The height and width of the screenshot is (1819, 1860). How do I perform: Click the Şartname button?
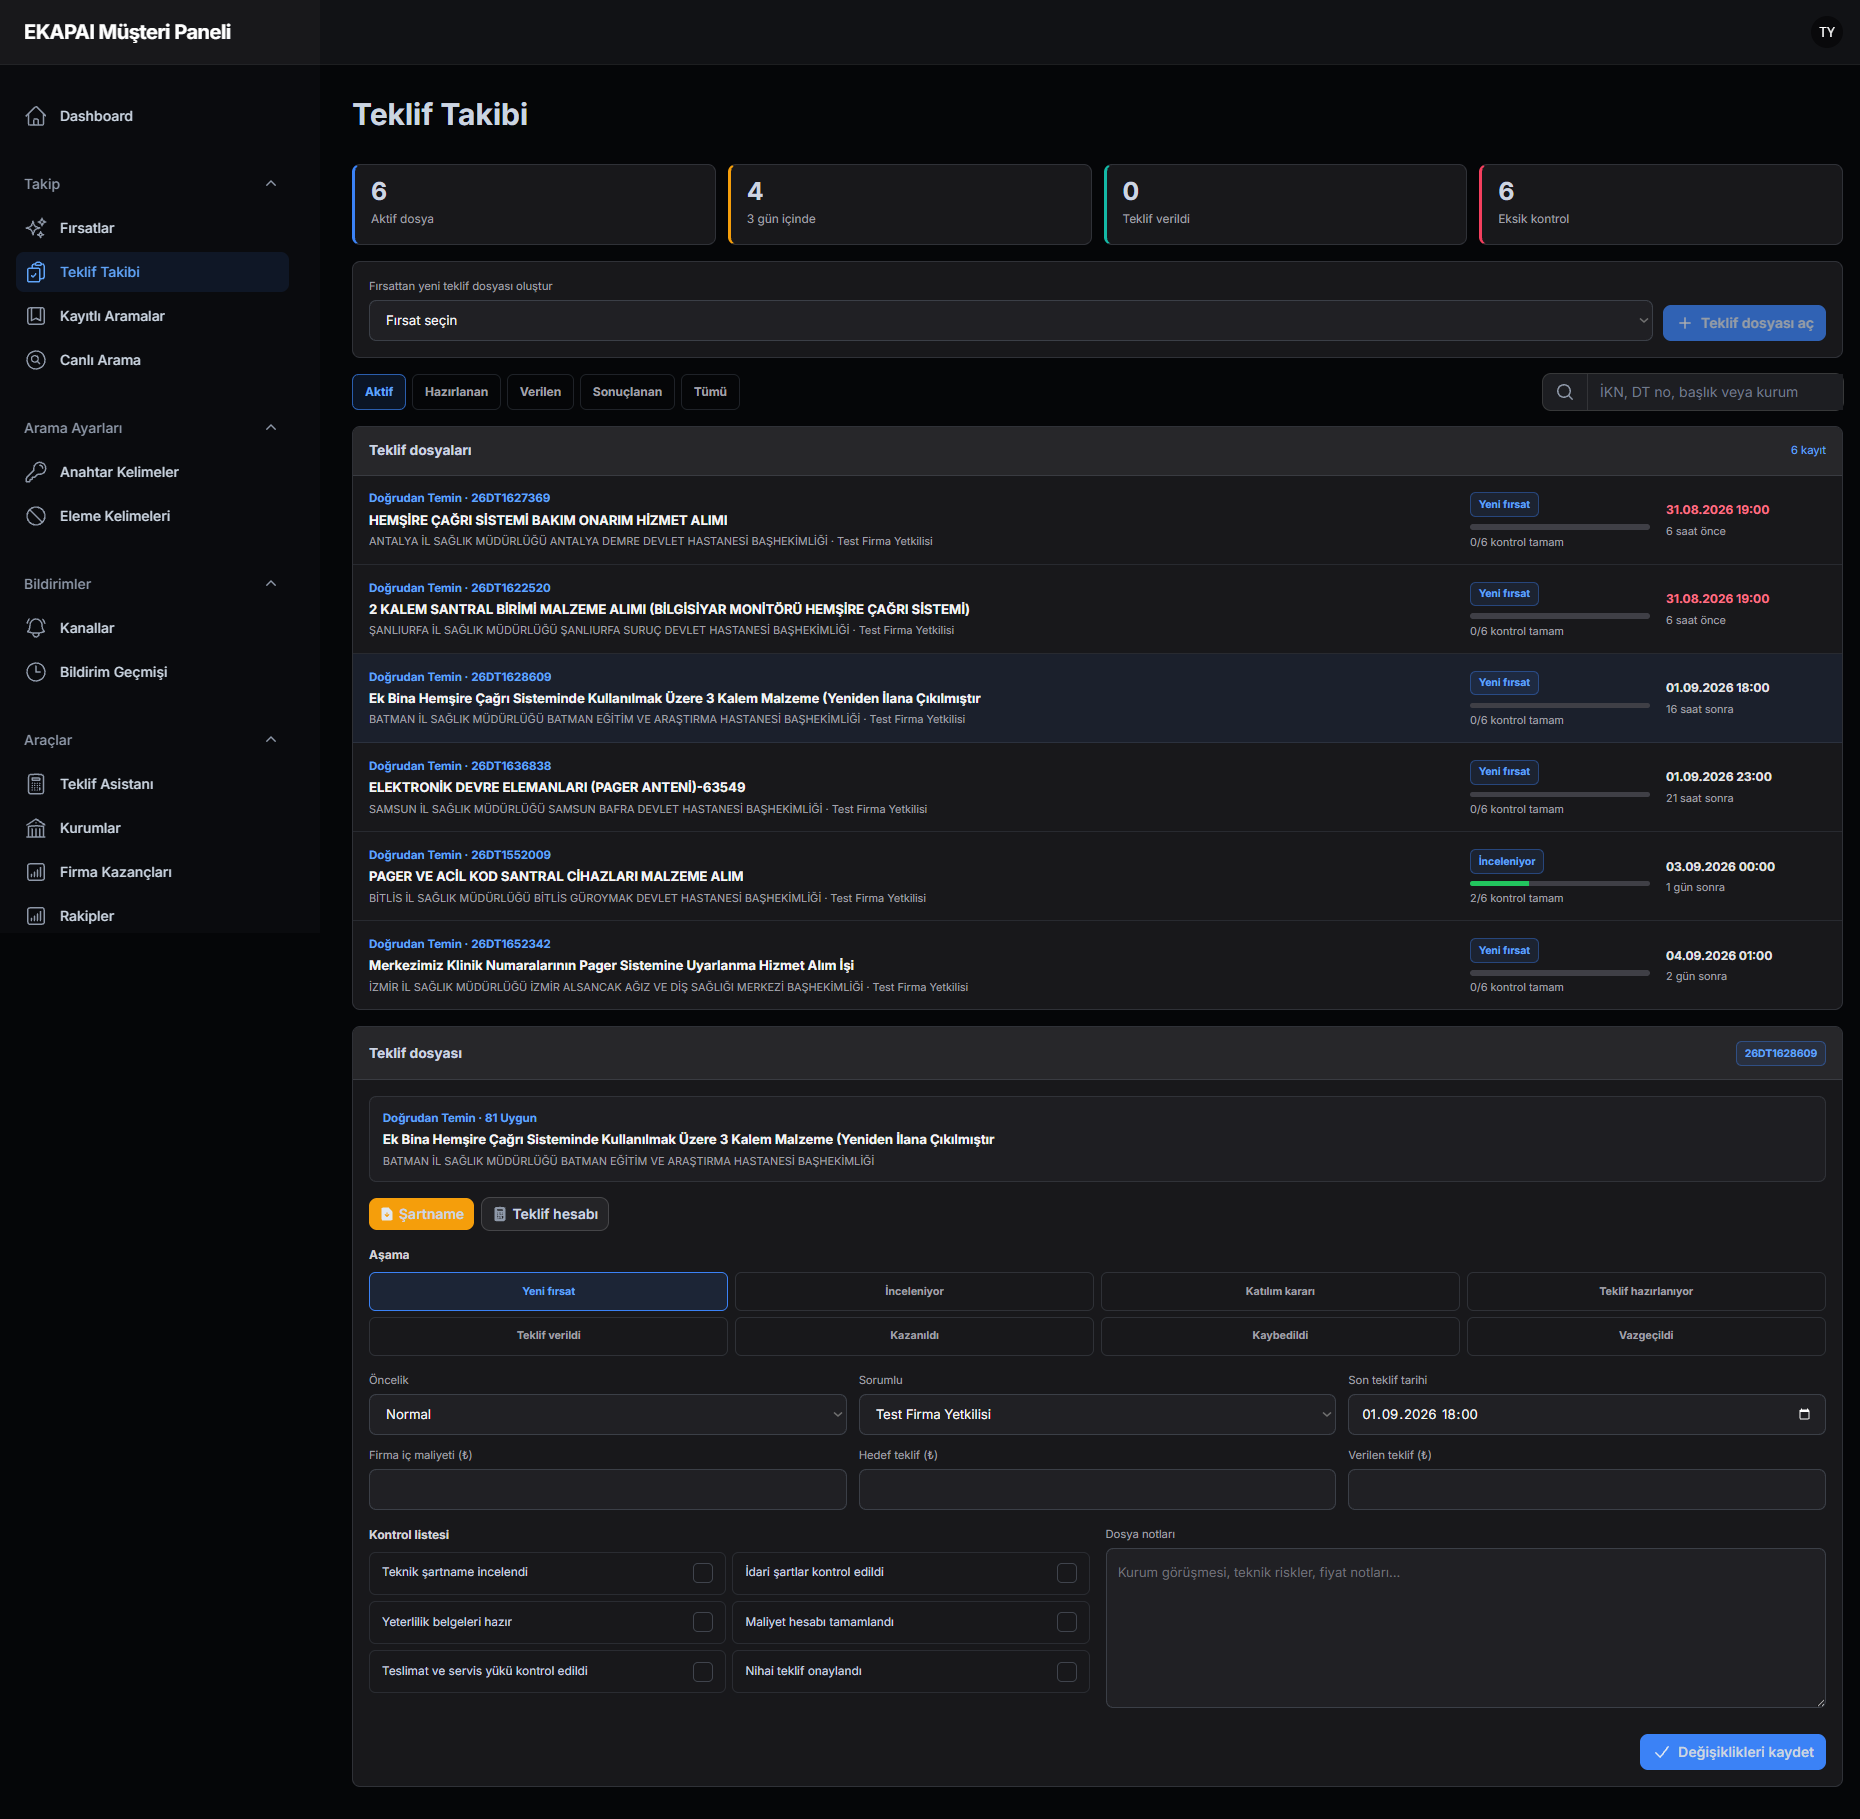click(x=421, y=1214)
